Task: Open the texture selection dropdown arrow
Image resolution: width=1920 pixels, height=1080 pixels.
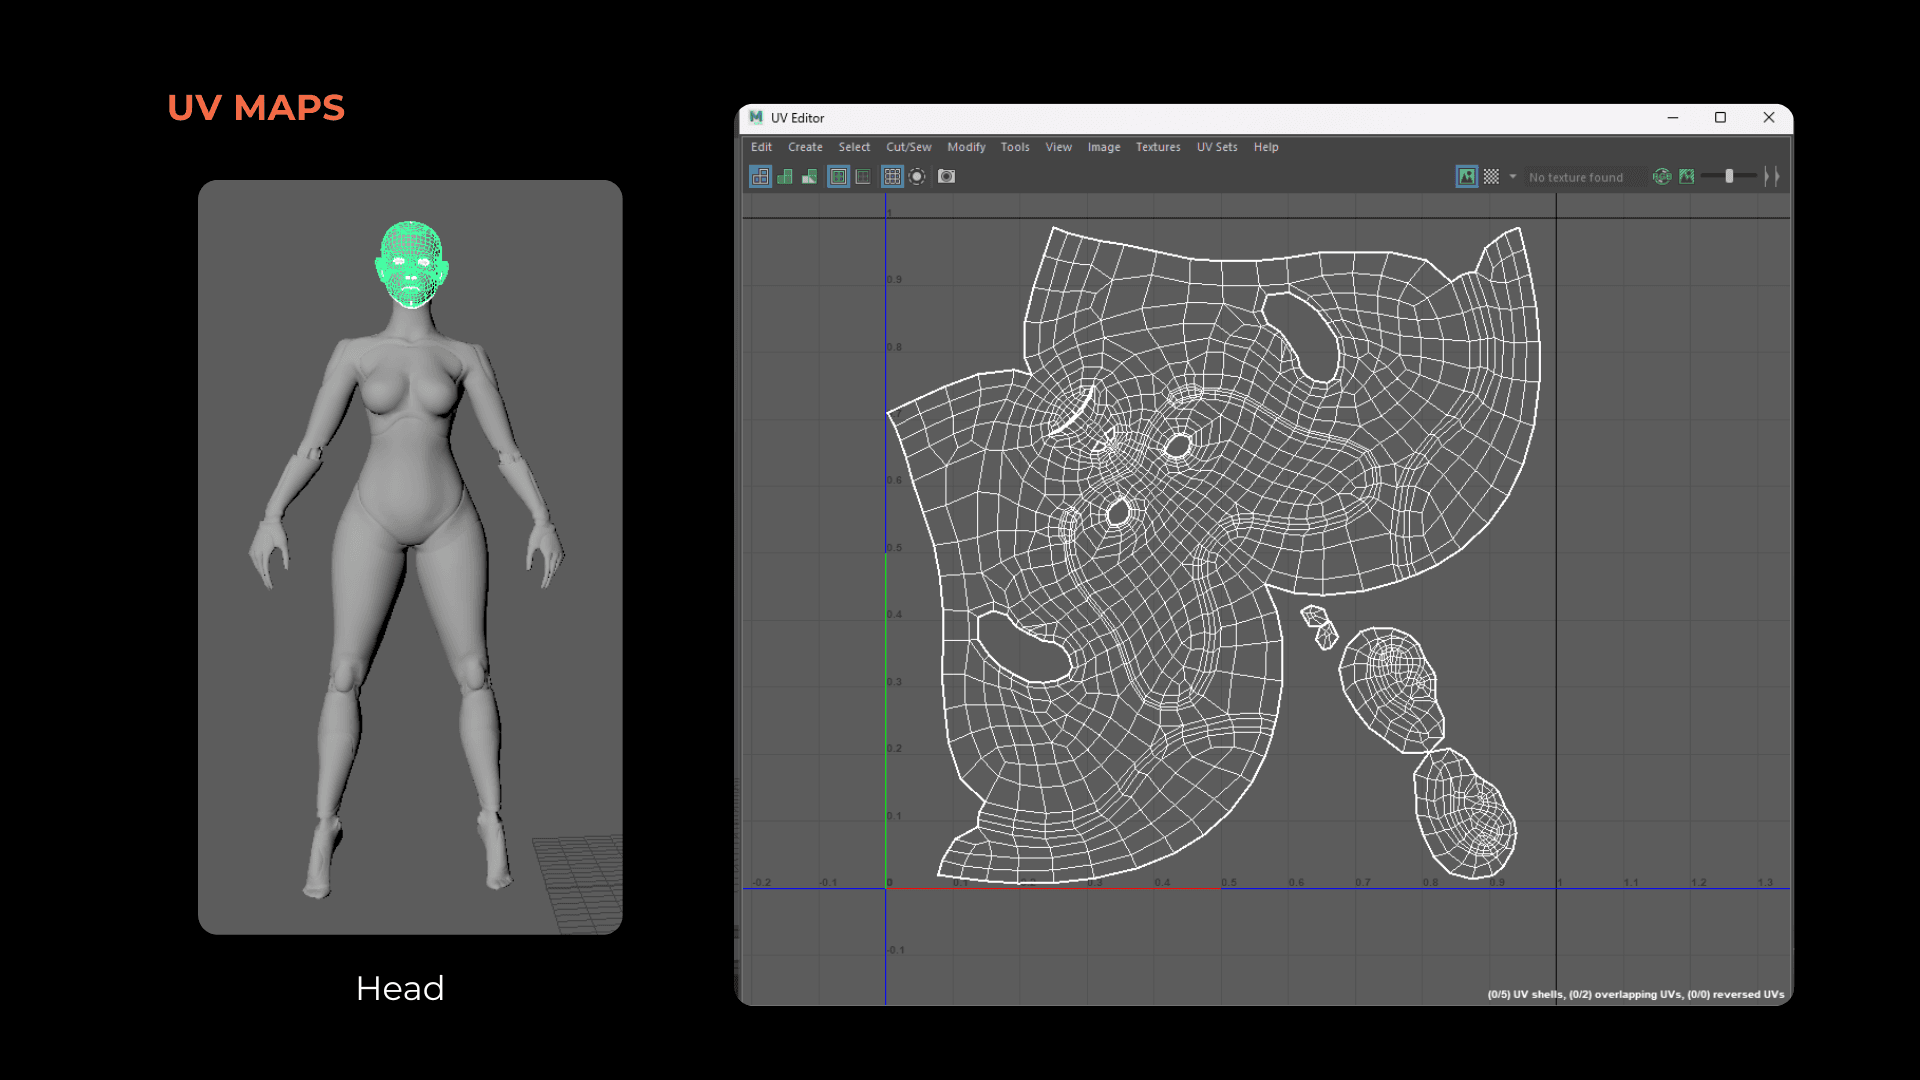Action: coord(1513,177)
